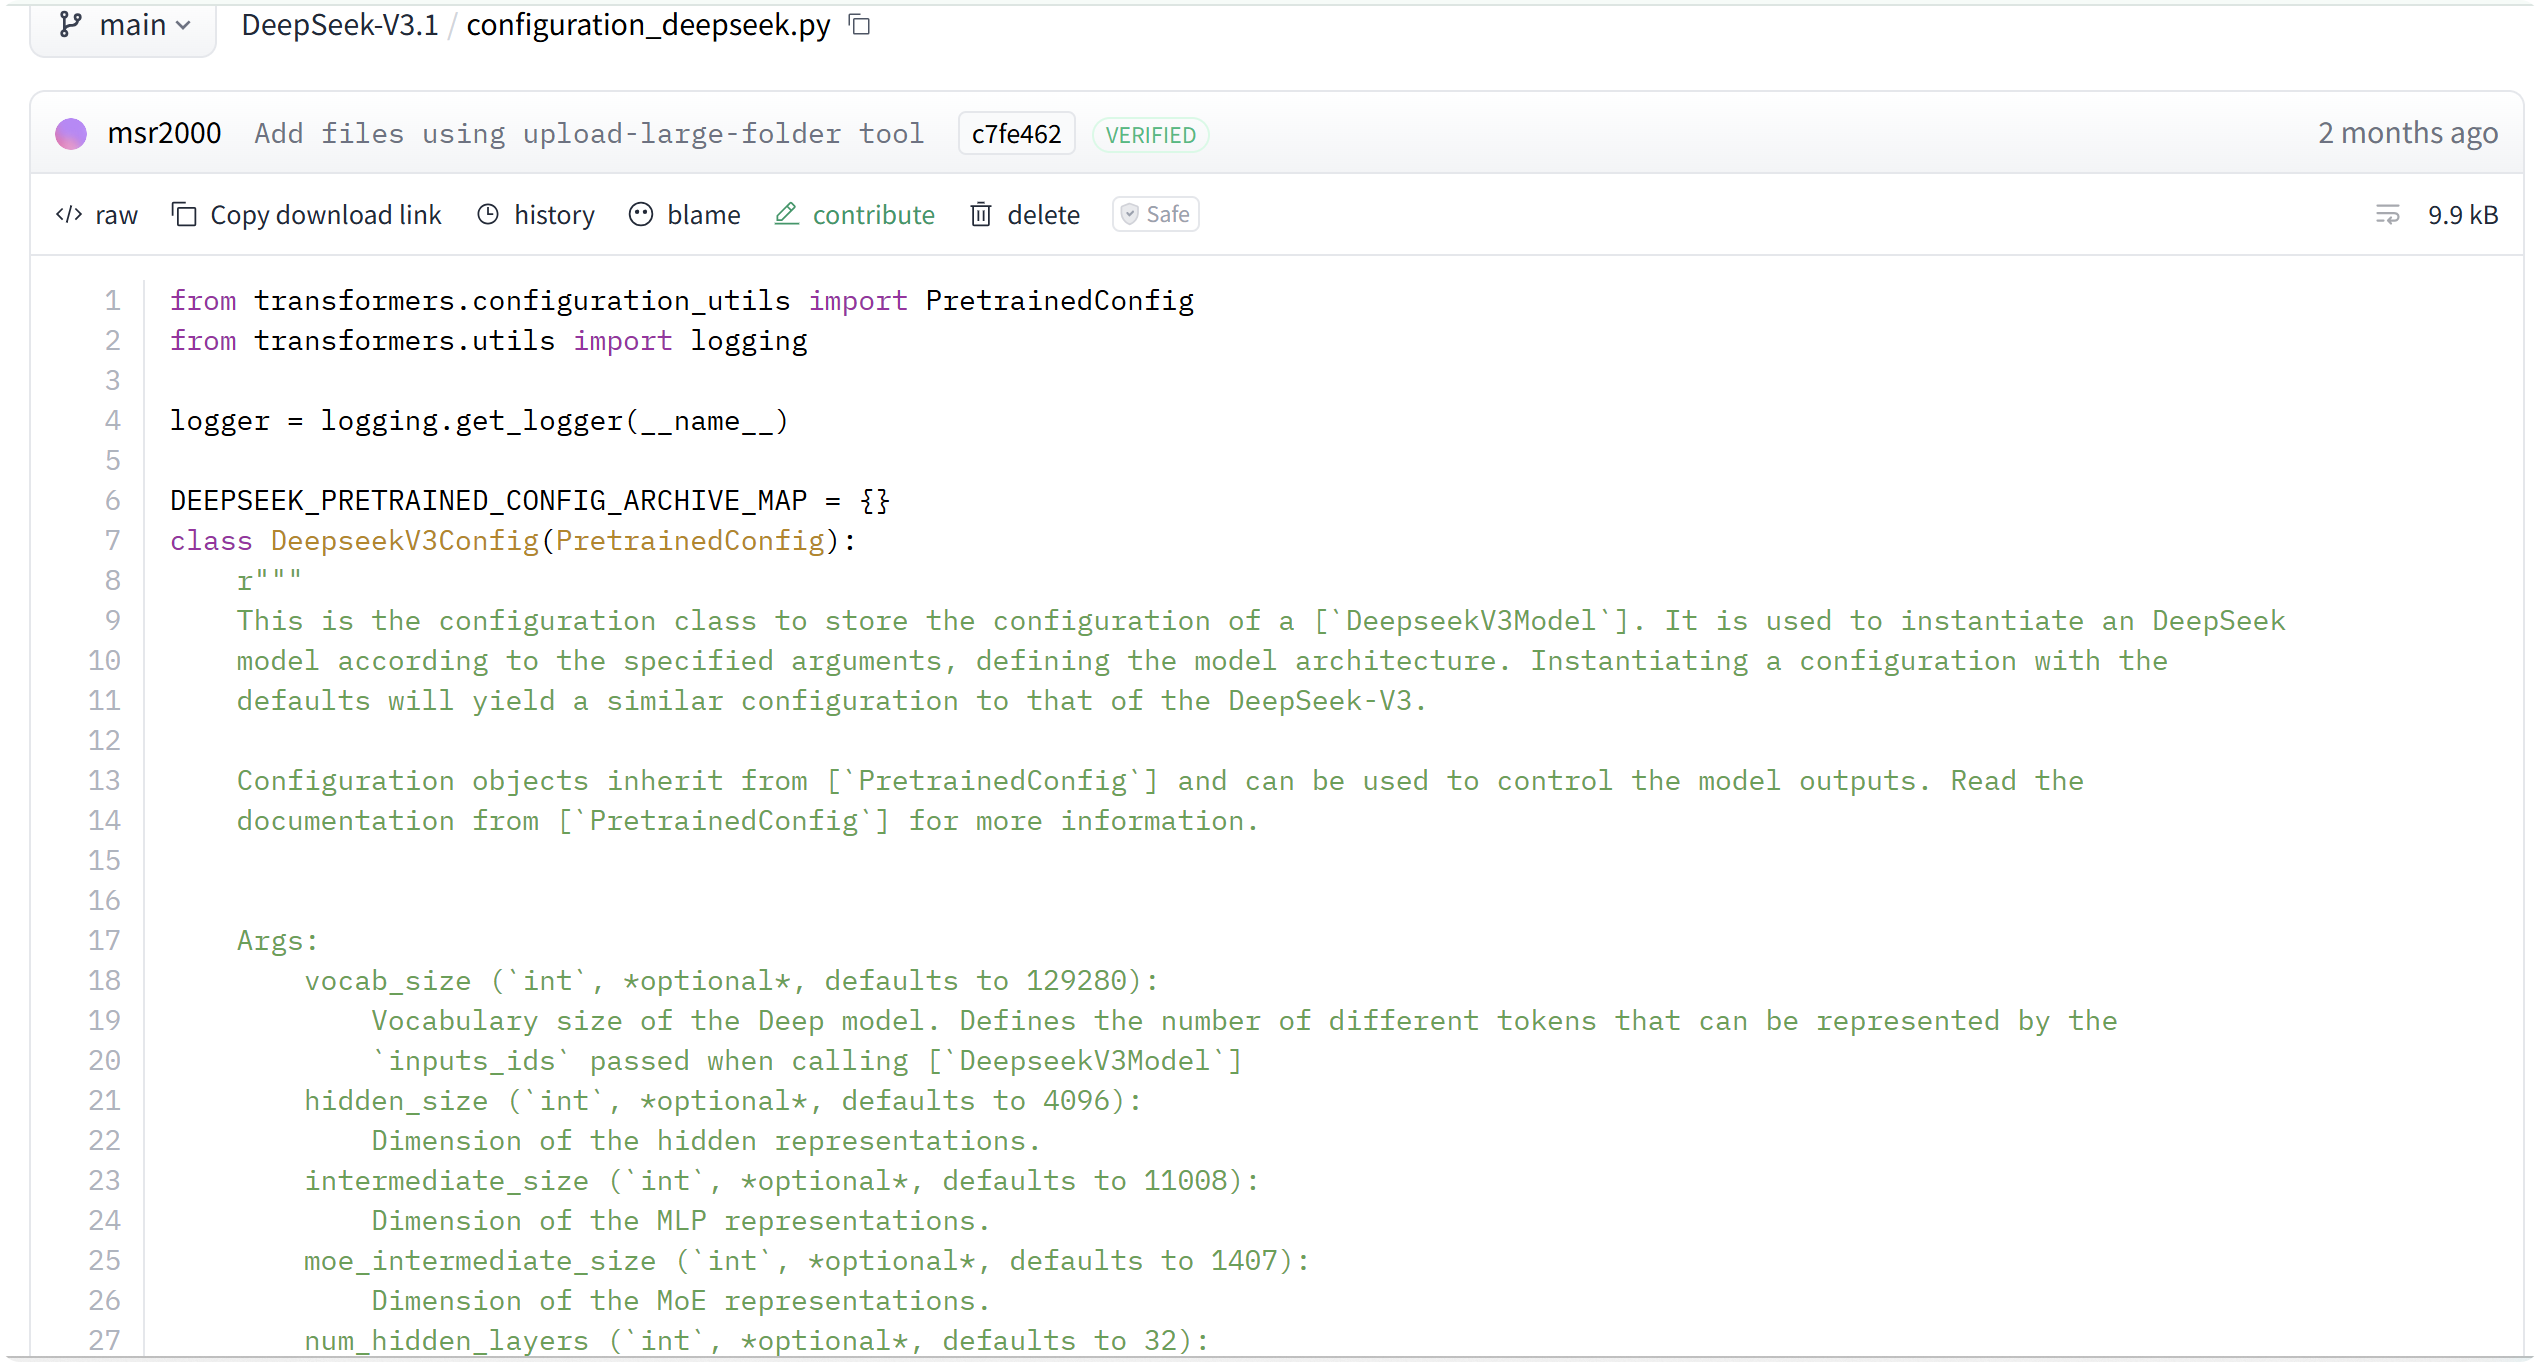Open commit c7fe462
2540x1362 pixels.
[1016, 134]
